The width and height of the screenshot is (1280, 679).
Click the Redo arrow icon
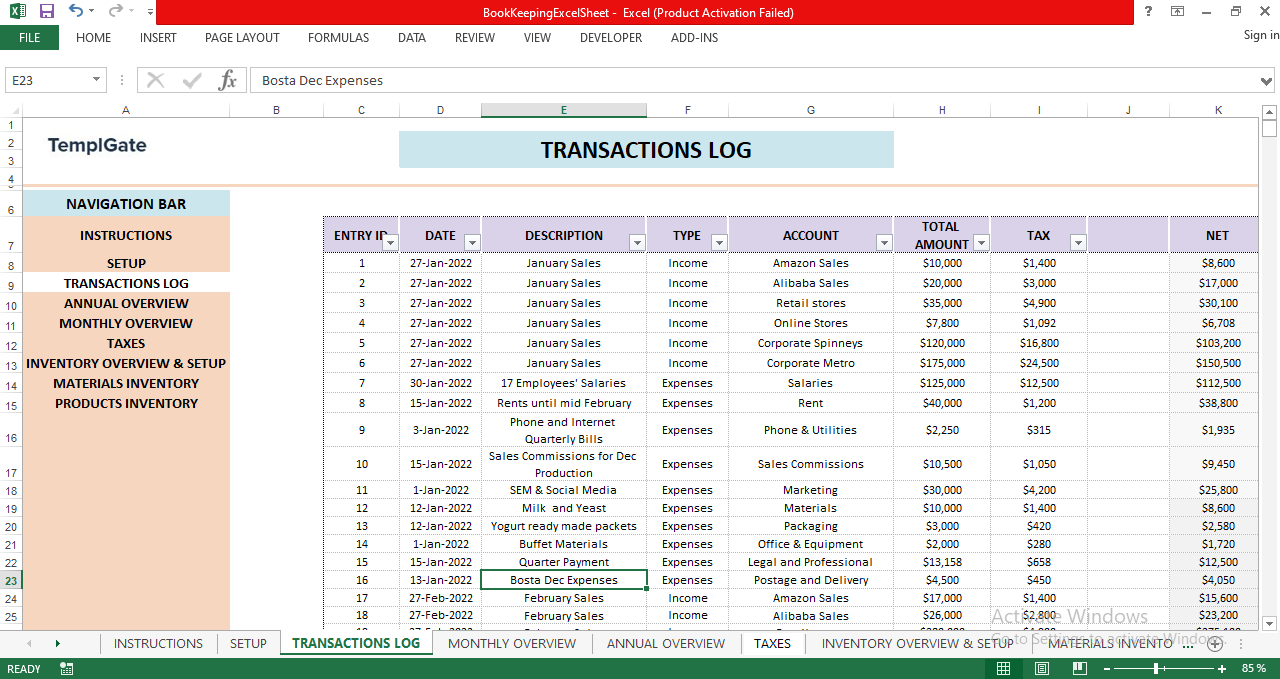click(x=115, y=11)
